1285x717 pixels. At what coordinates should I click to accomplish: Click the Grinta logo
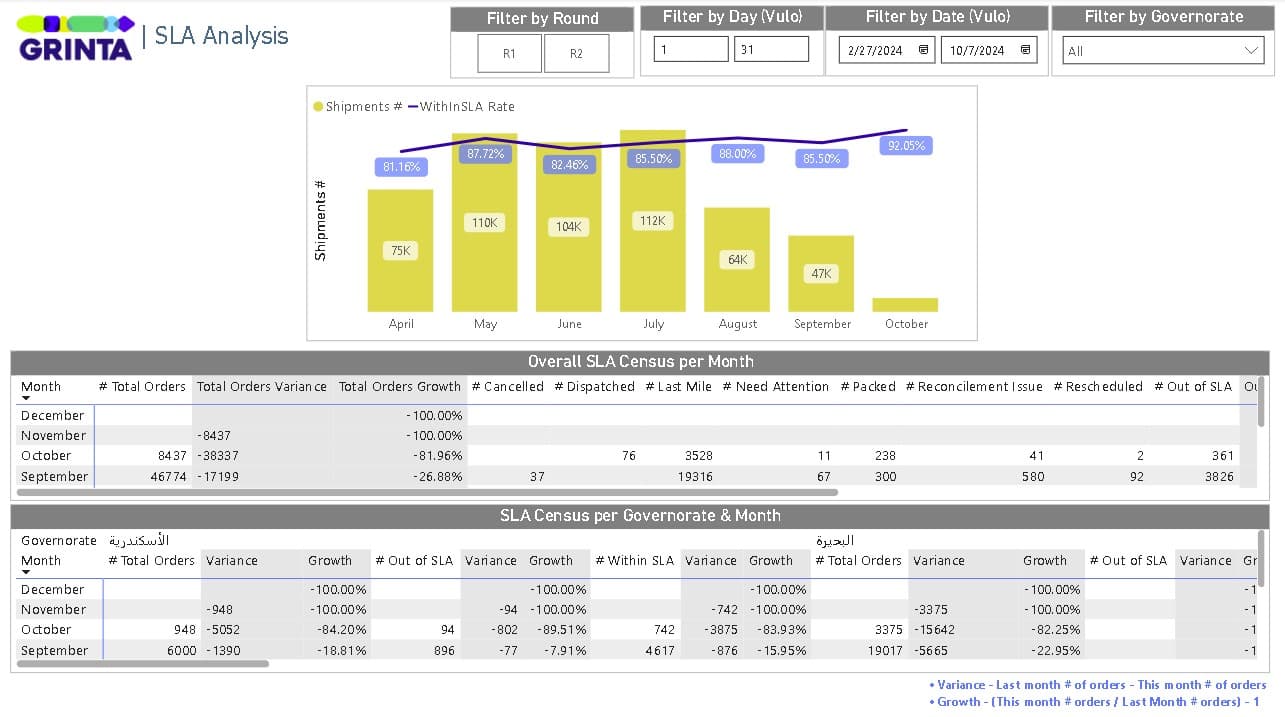coord(76,38)
